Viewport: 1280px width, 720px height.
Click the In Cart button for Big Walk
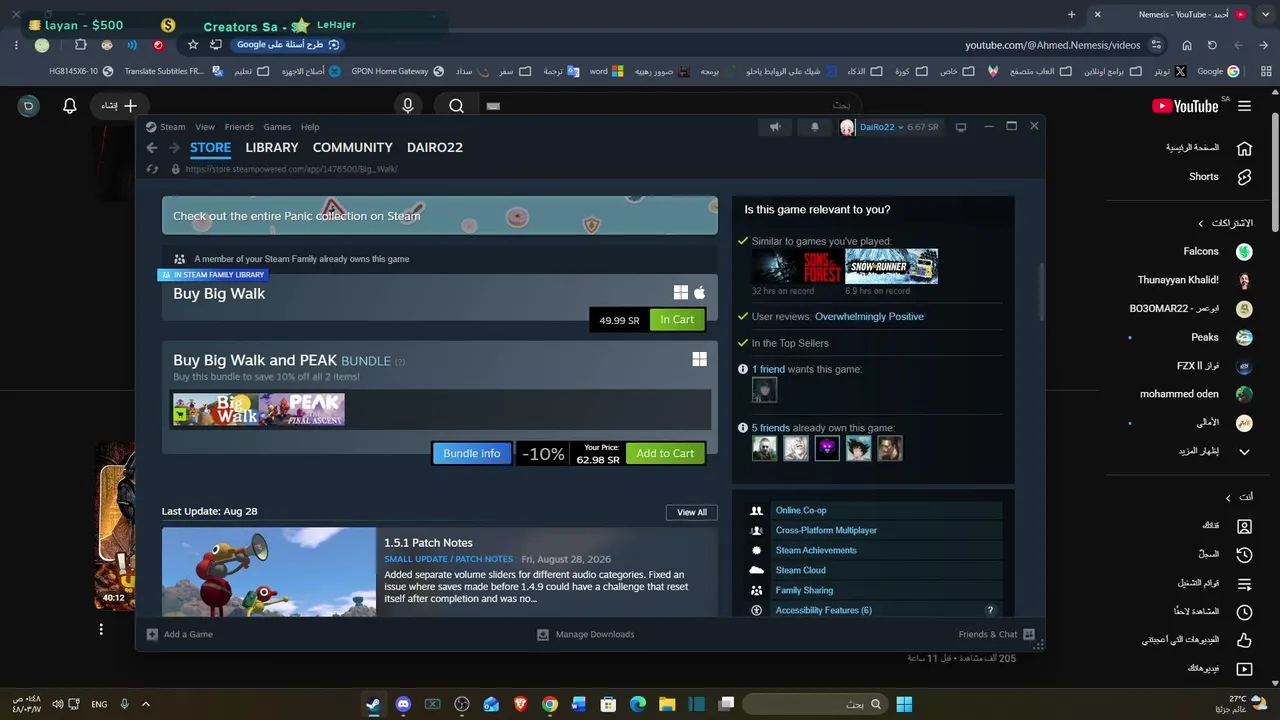tap(677, 320)
